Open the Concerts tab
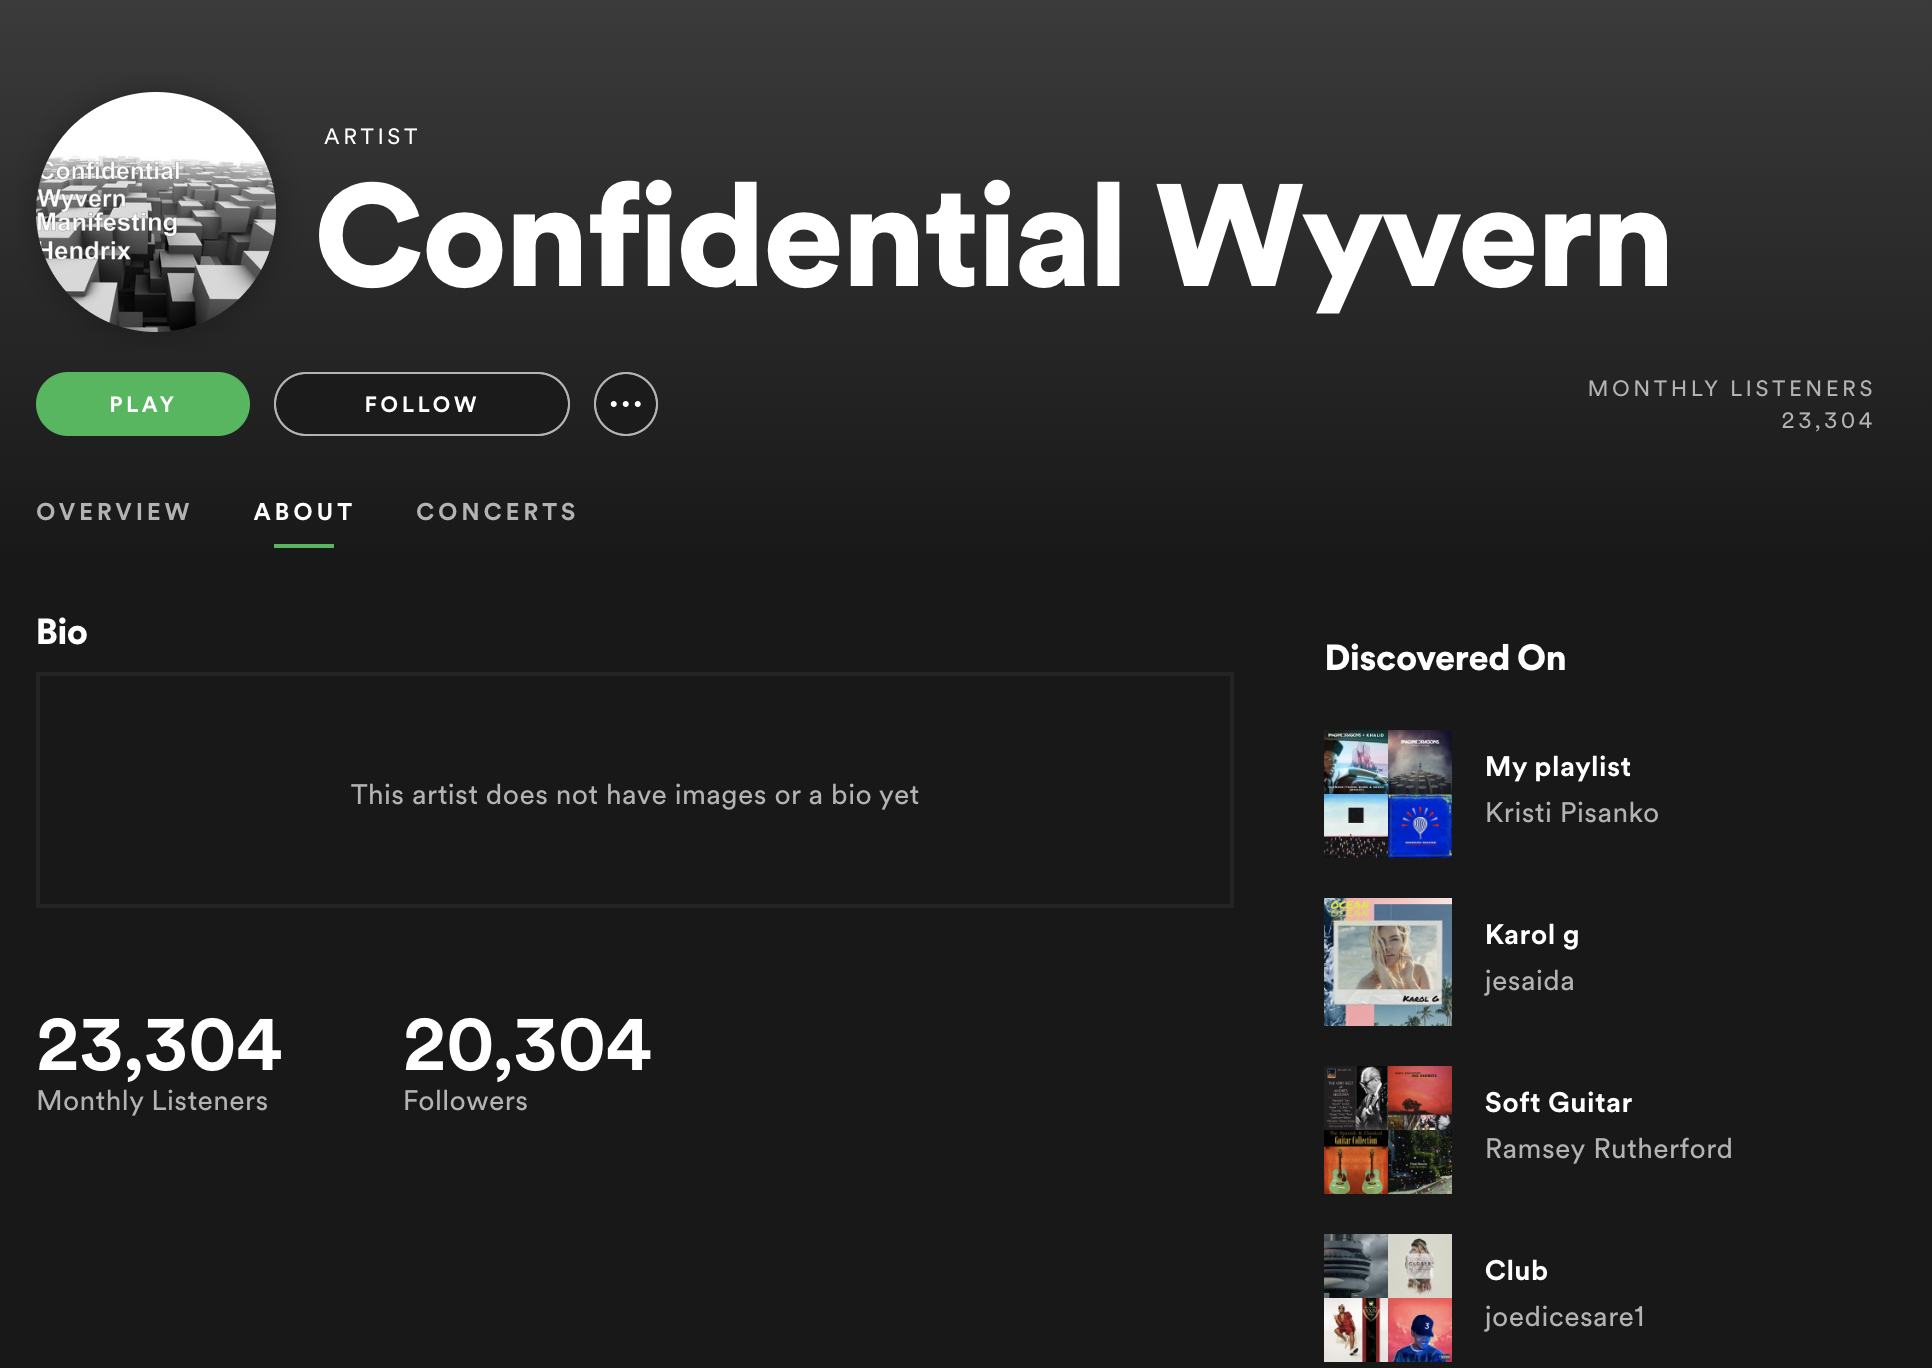Screen dimensions: 1932x1368 click(x=497, y=512)
